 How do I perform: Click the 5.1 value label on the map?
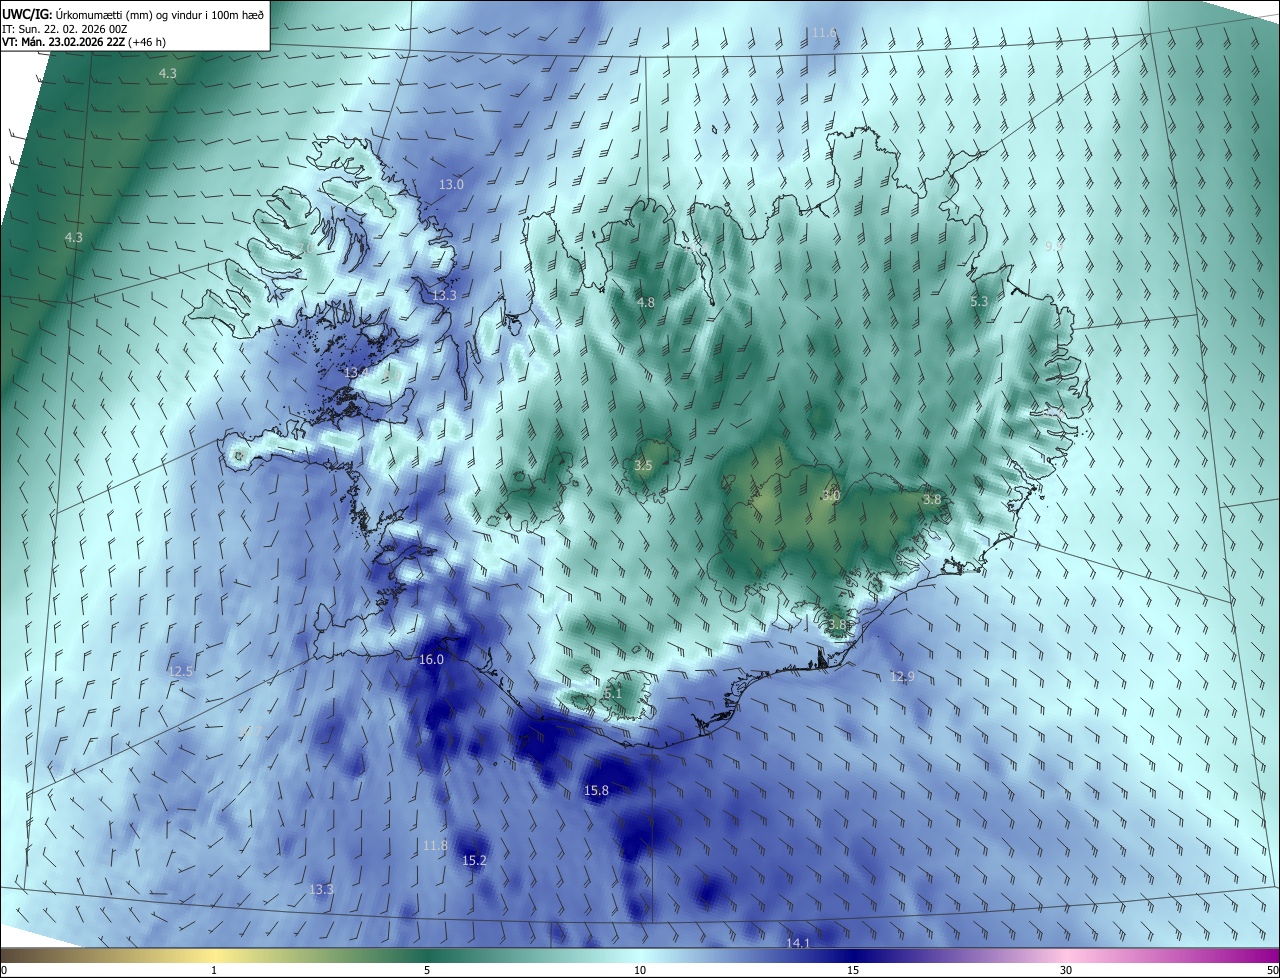click(x=613, y=693)
